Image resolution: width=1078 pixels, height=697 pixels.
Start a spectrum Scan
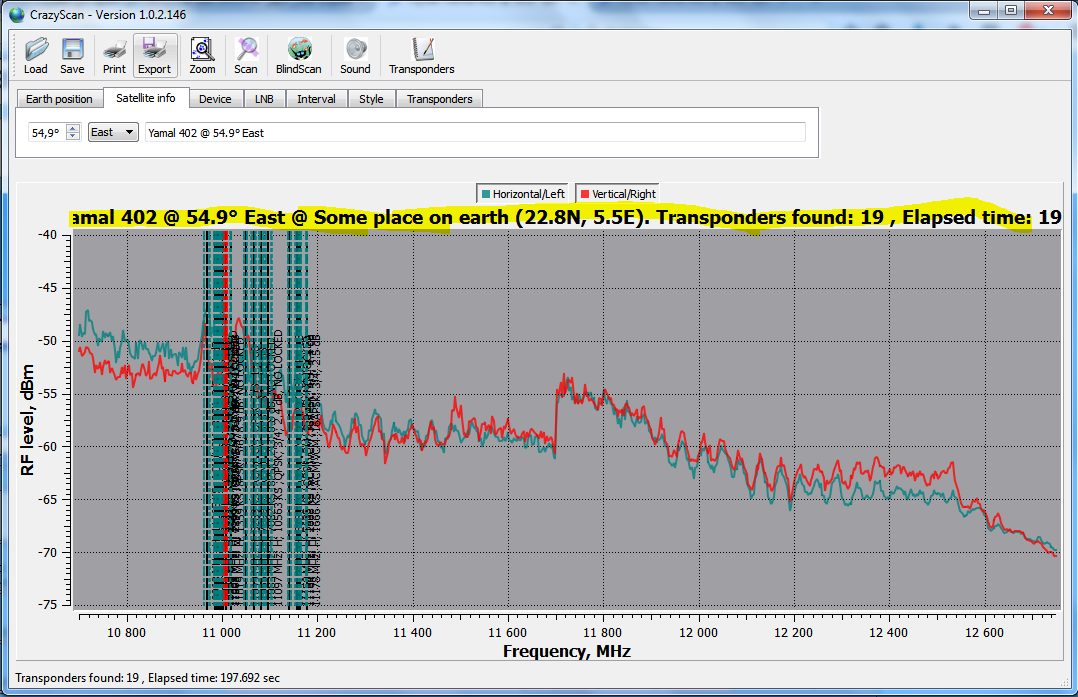click(x=246, y=55)
